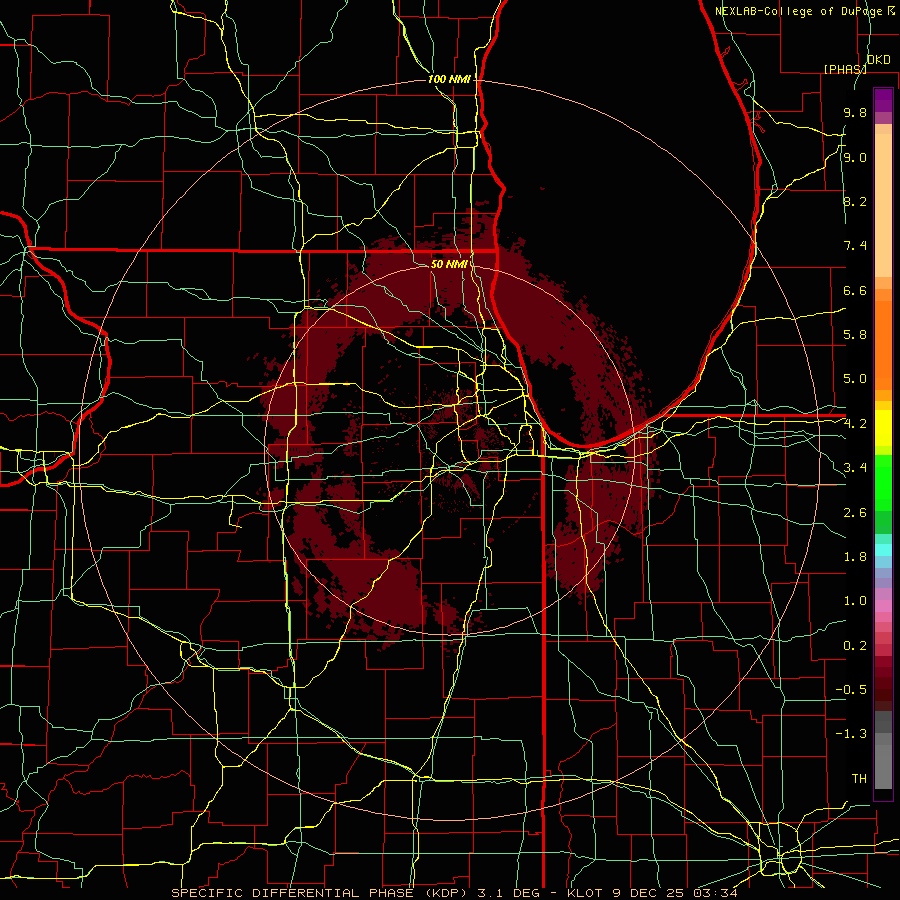Click the 9.0 value on the color scale
900x900 pixels.
point(855,157)
